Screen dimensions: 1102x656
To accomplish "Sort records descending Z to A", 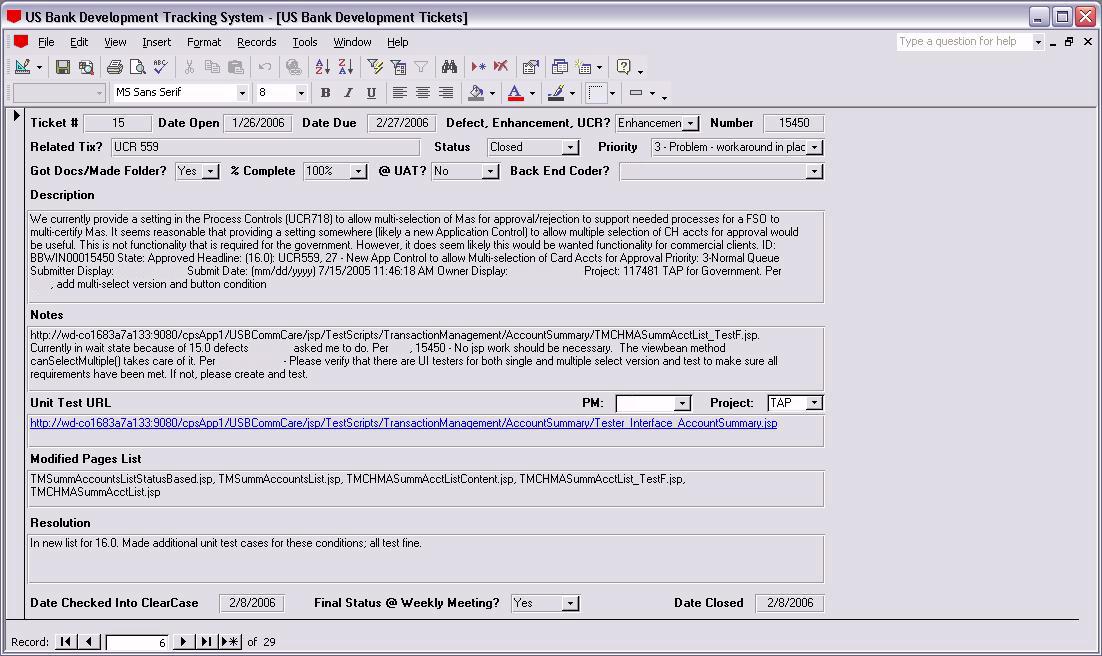I will coord(345,67).
